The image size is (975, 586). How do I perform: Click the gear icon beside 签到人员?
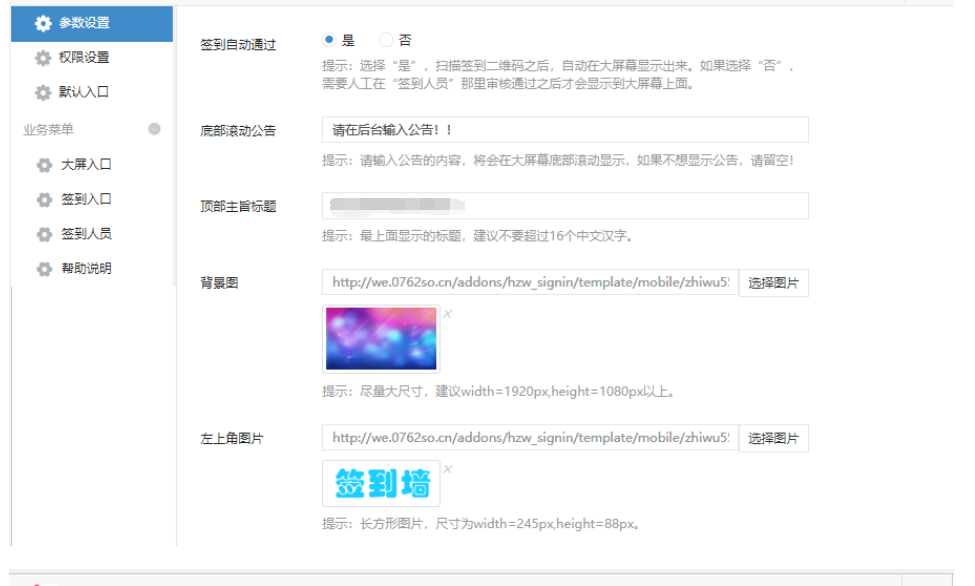pyautogui.click(x=43, y=231)
